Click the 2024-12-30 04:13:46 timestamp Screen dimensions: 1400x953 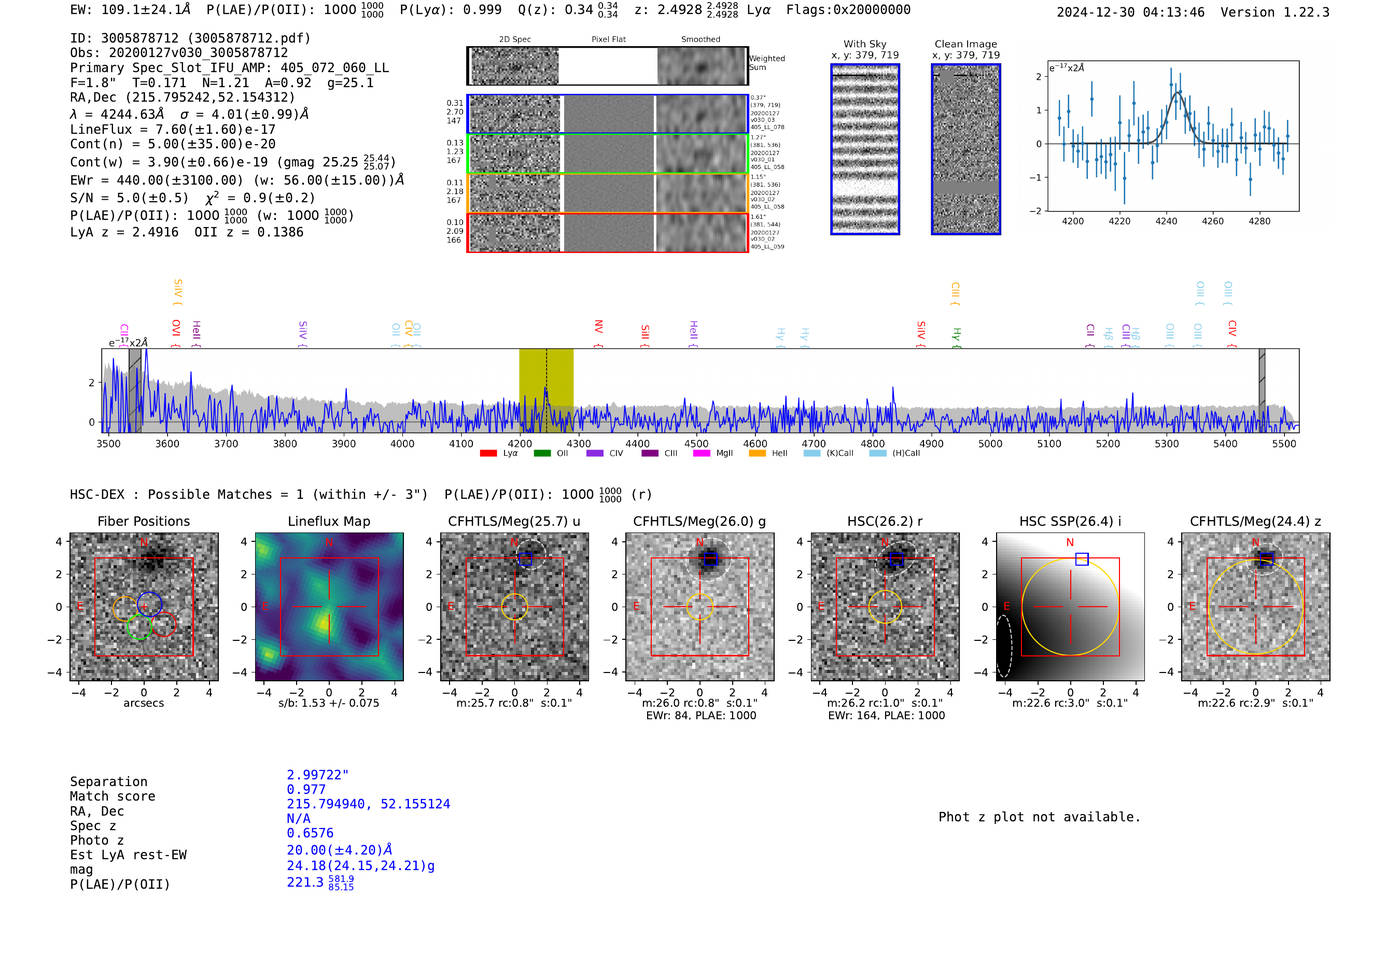point(1131,12)
